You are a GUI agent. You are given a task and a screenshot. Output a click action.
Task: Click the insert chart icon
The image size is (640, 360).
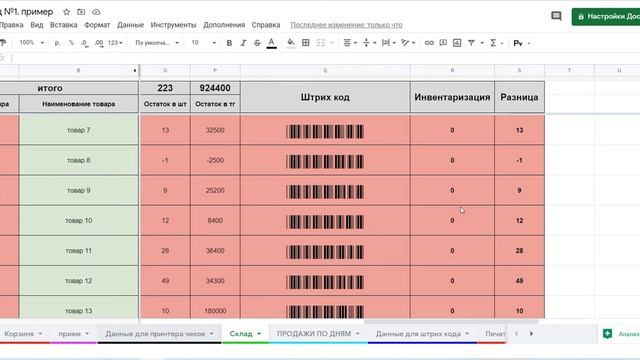coord(457,42)
